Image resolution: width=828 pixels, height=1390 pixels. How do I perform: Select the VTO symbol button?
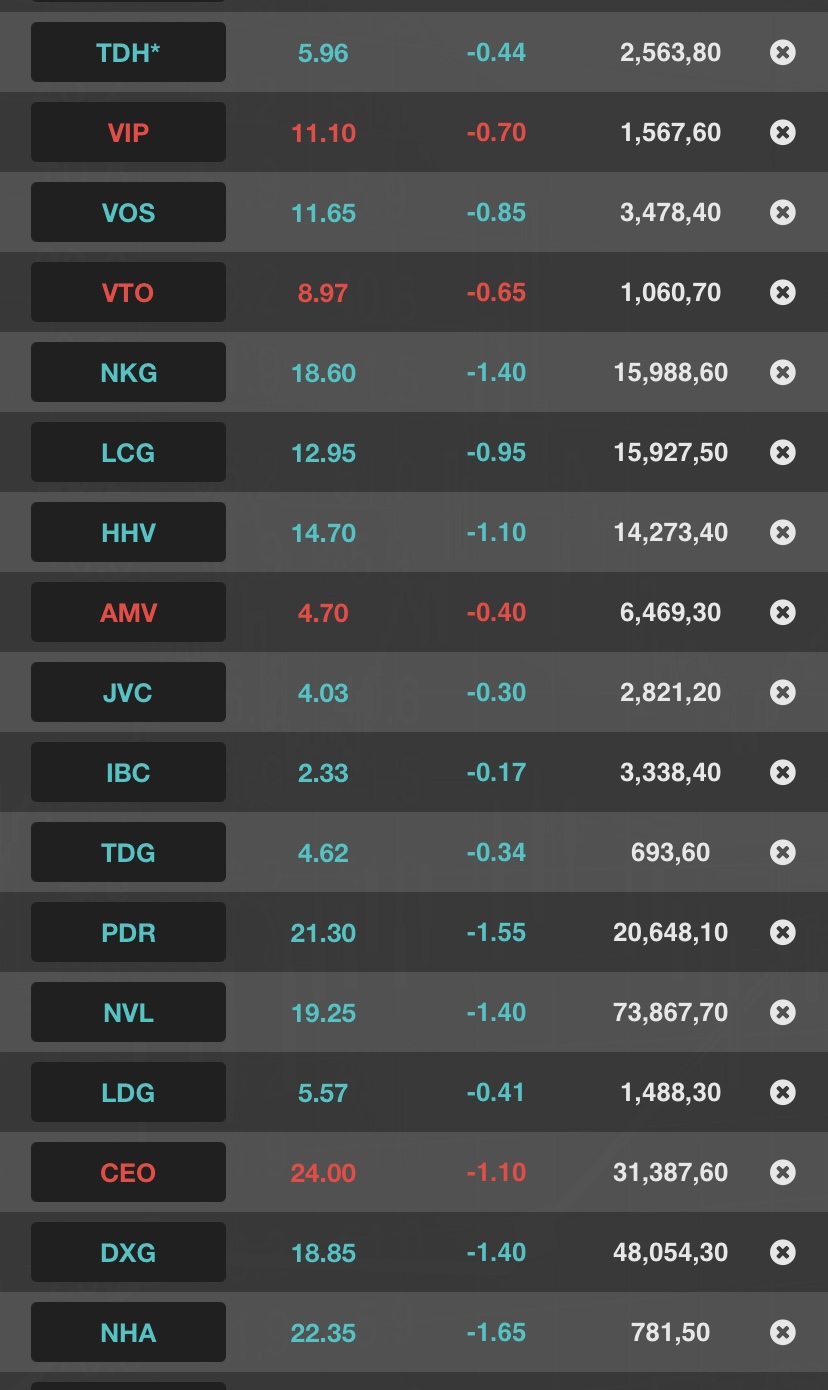[128, 292]
